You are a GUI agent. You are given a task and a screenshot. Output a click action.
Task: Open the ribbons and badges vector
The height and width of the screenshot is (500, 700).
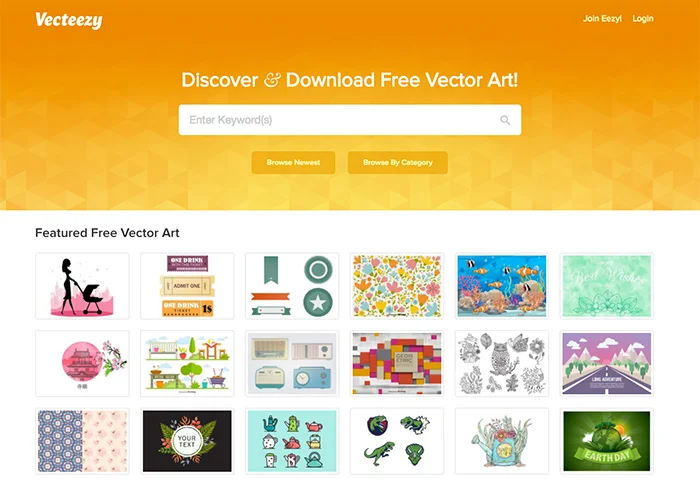tap(292, 286)
